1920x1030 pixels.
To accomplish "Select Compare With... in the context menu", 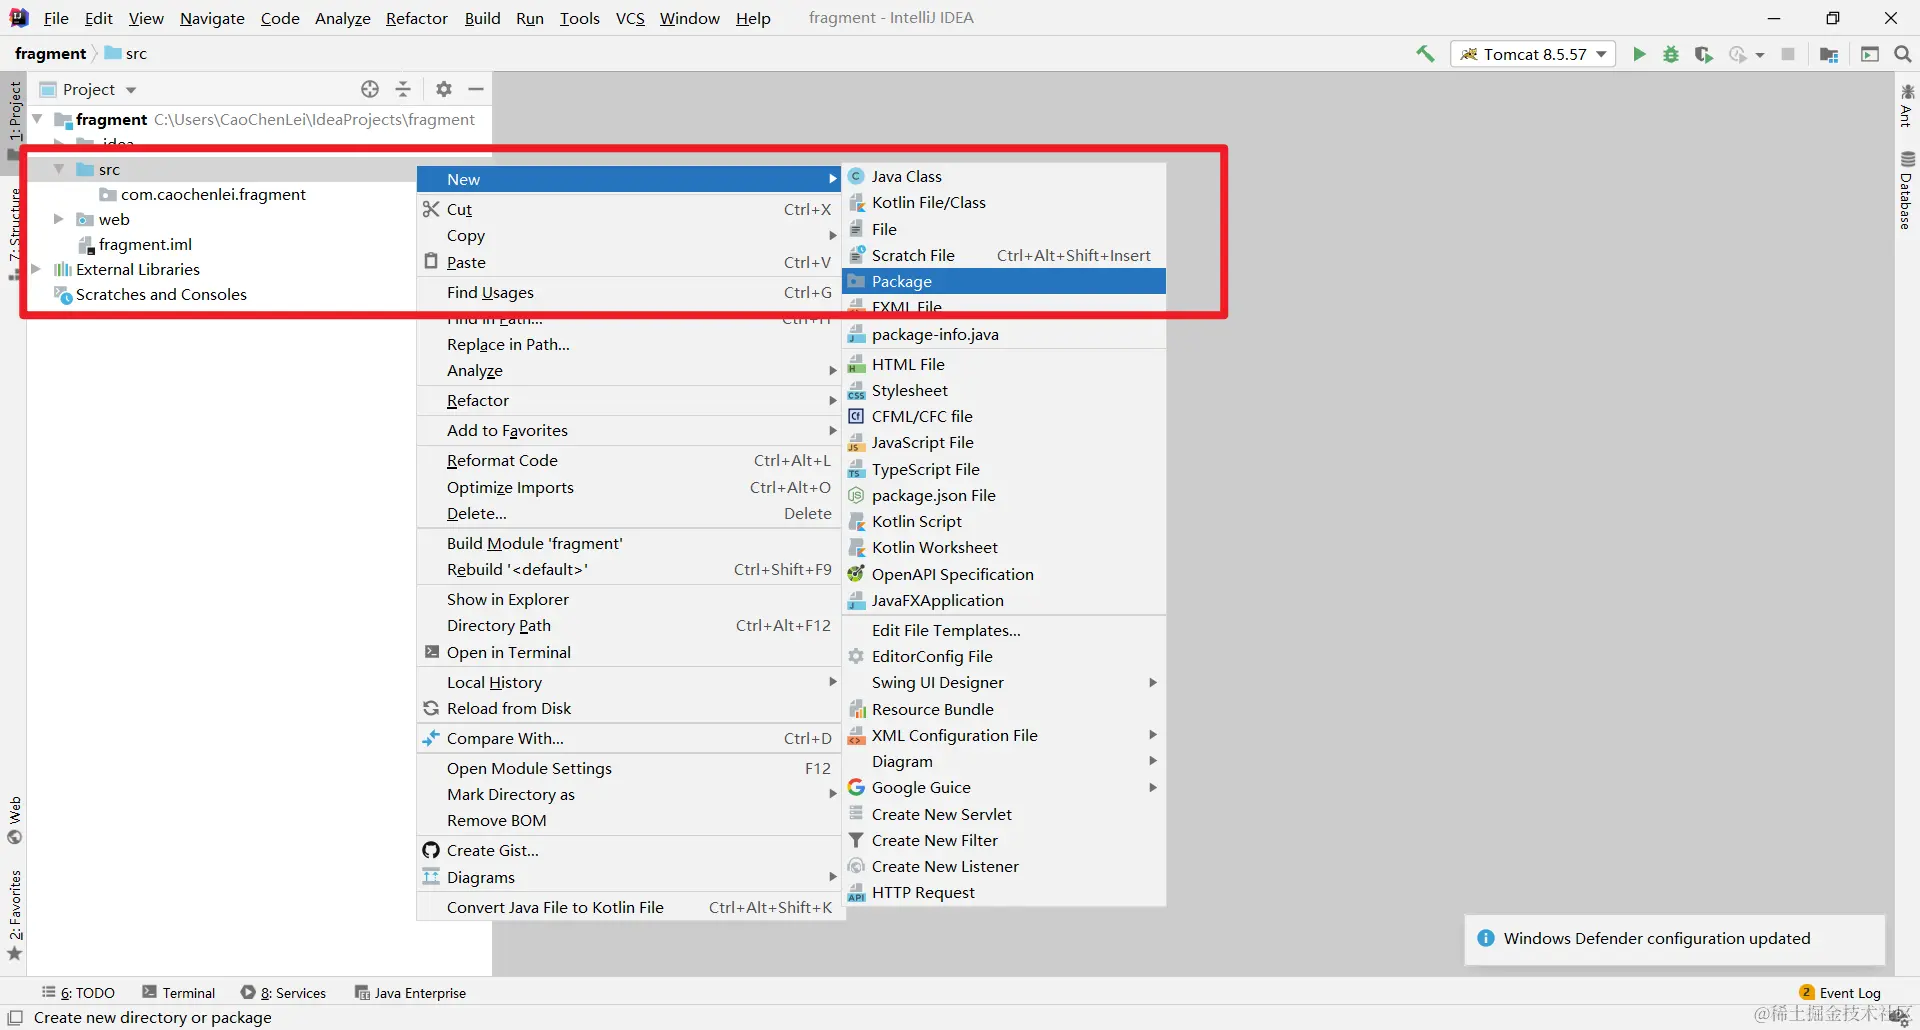I will point(629,738).
